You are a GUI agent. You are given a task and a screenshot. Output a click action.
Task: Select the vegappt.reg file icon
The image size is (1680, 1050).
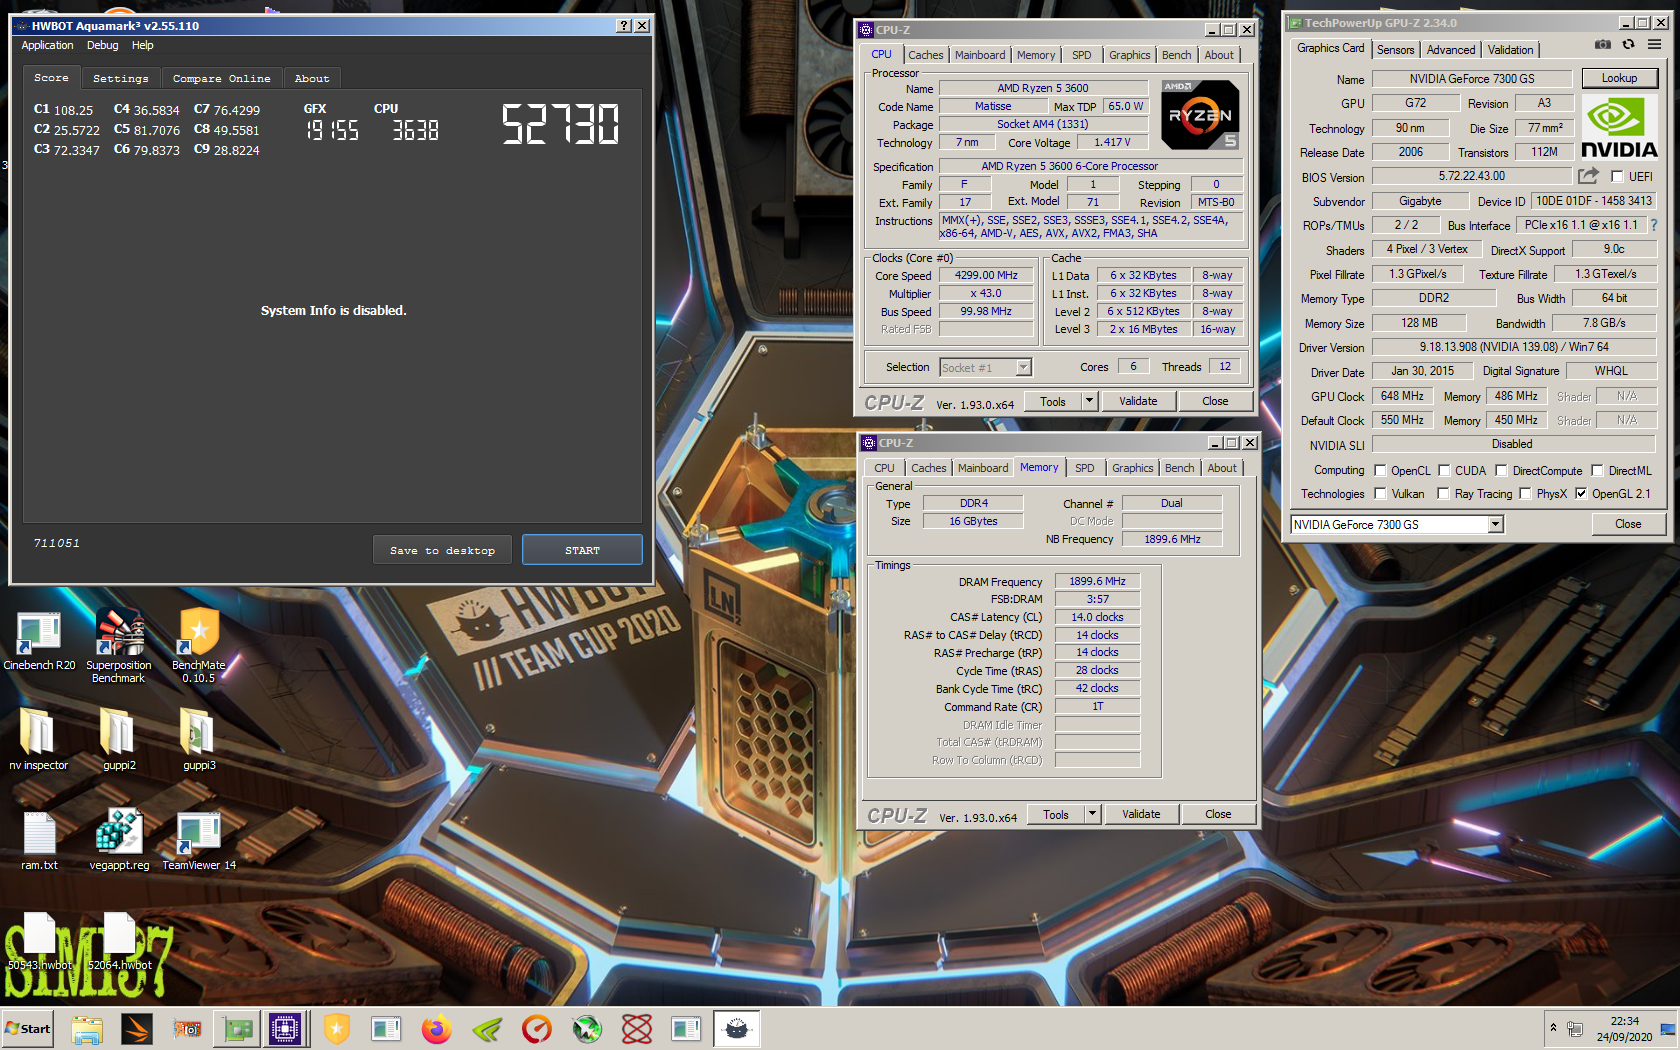pos(119,832)
